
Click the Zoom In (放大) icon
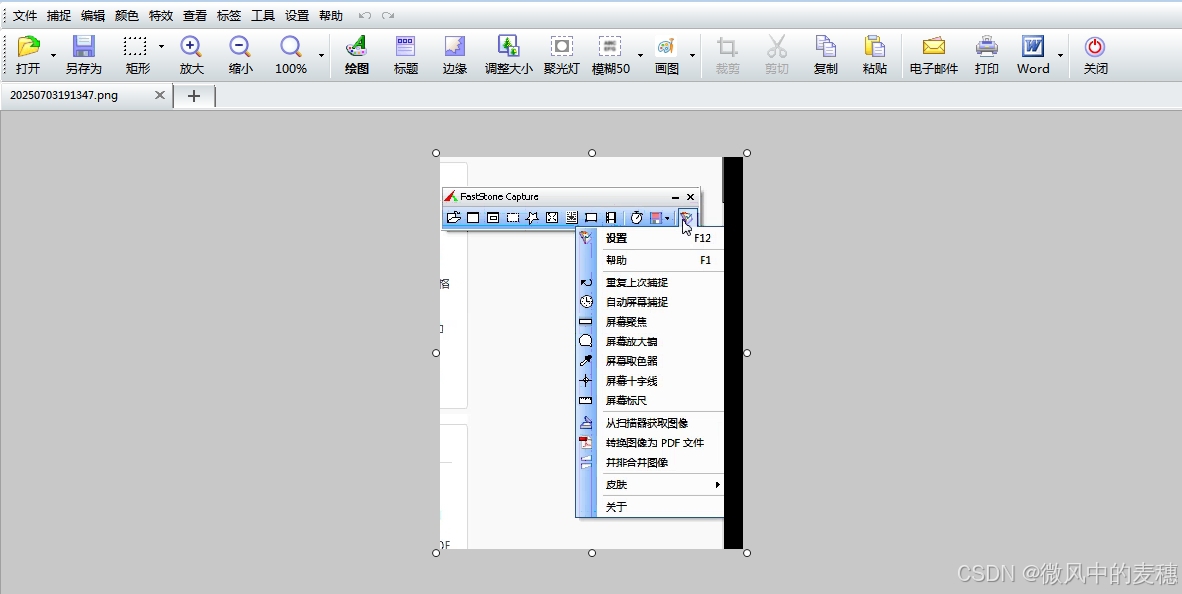click(x=191, y=55)
